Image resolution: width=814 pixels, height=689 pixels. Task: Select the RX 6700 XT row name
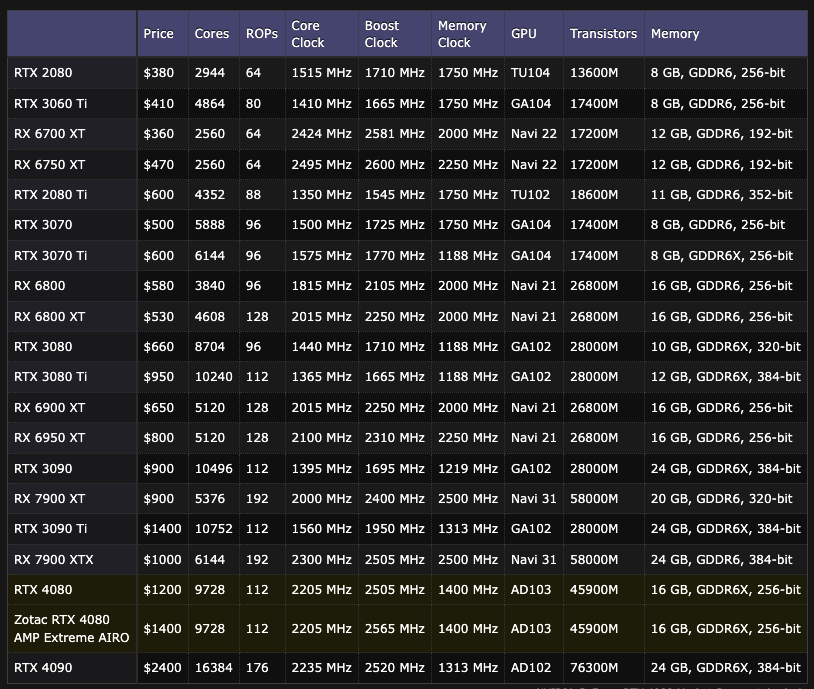pos(49,133)
